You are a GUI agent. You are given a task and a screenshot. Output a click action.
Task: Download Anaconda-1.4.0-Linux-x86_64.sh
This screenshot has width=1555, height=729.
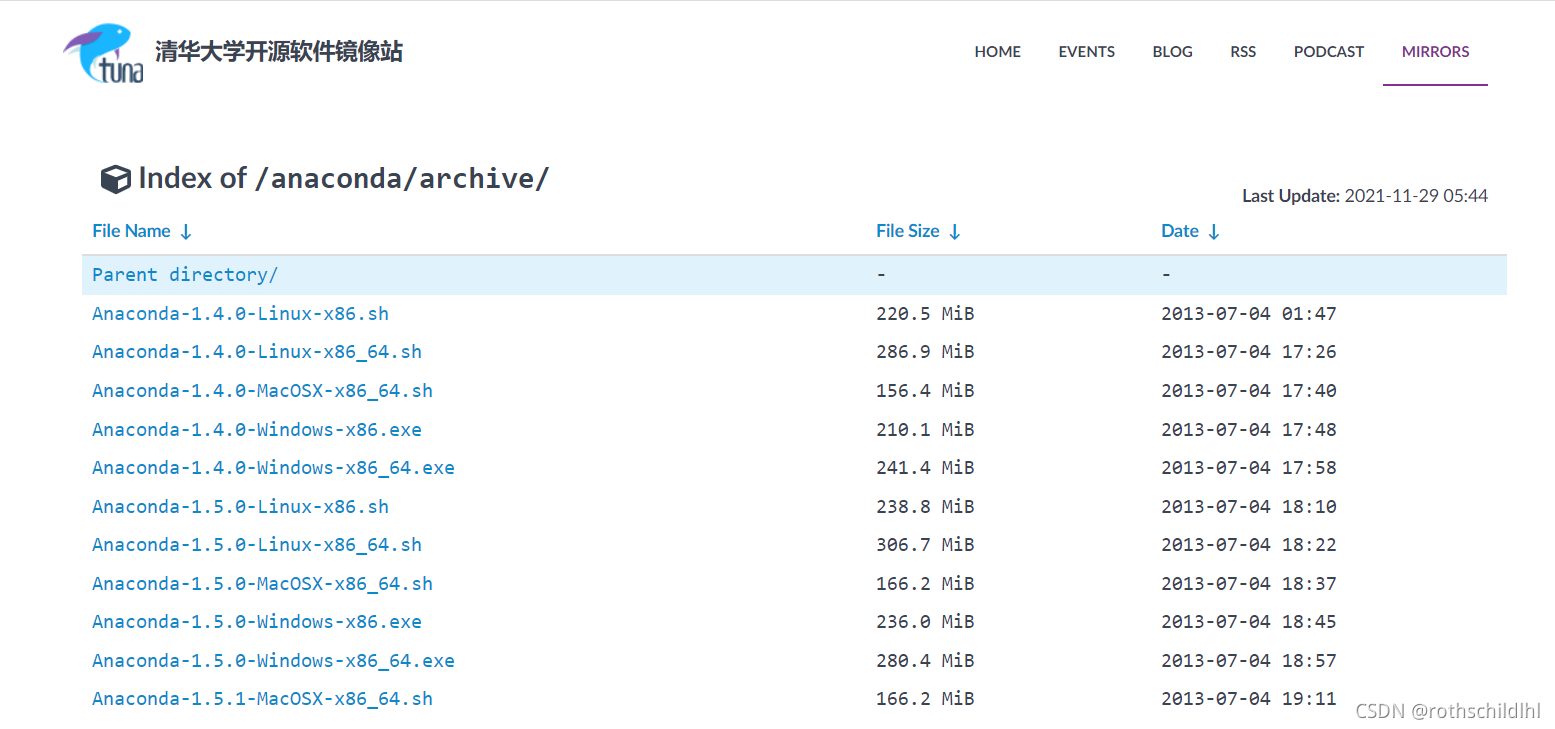(257, 352)
